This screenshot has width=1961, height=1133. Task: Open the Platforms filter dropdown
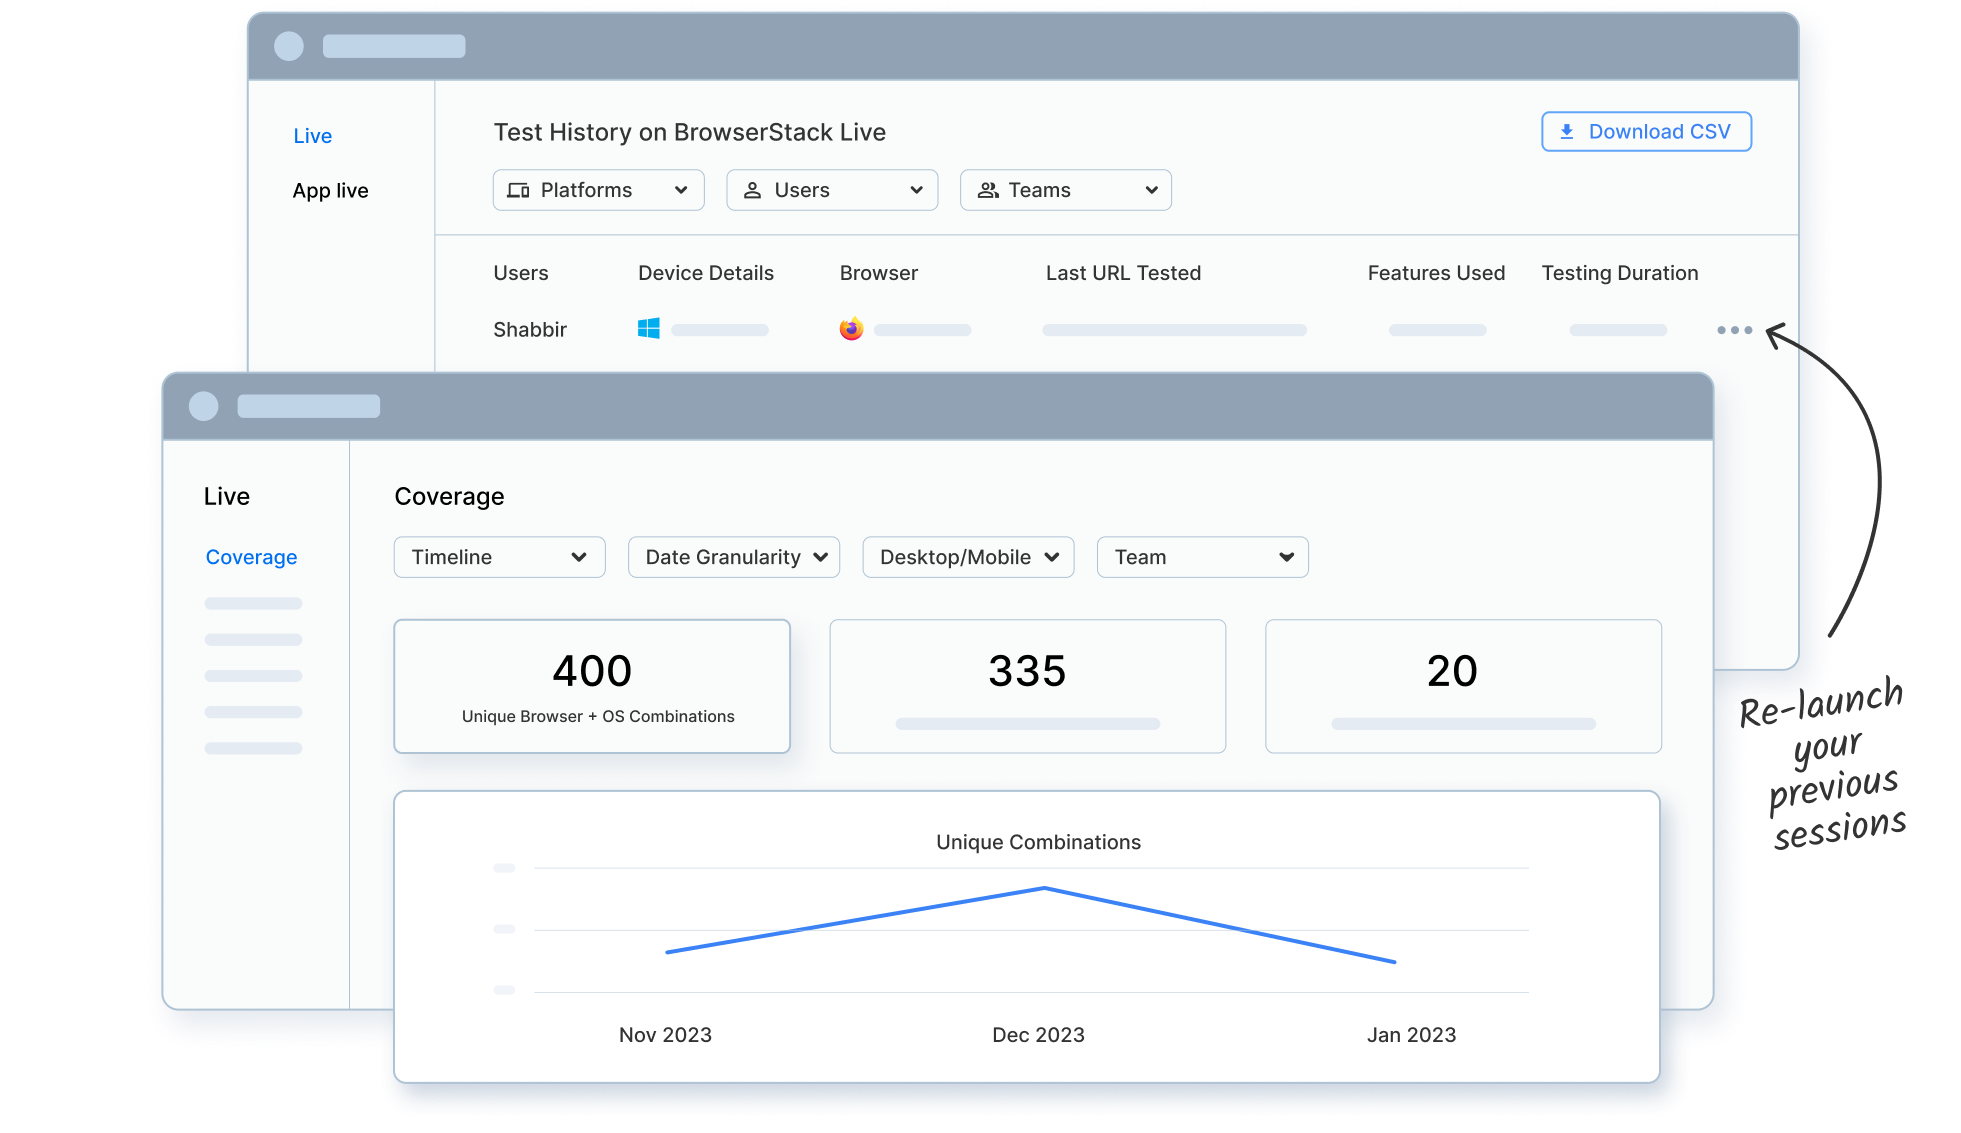598,190
